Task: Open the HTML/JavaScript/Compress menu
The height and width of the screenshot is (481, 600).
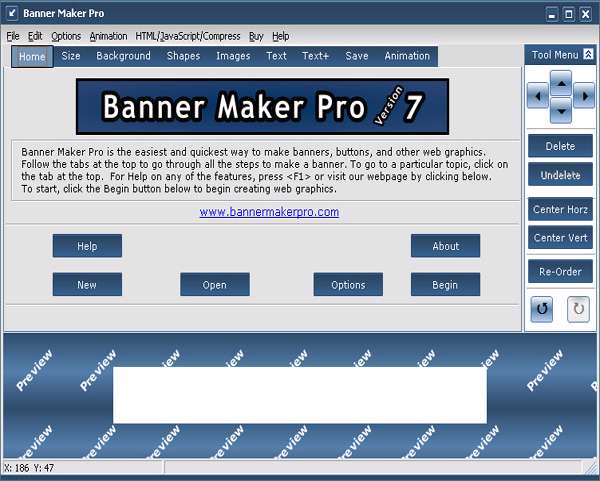Action: click(x=188, y=36)
